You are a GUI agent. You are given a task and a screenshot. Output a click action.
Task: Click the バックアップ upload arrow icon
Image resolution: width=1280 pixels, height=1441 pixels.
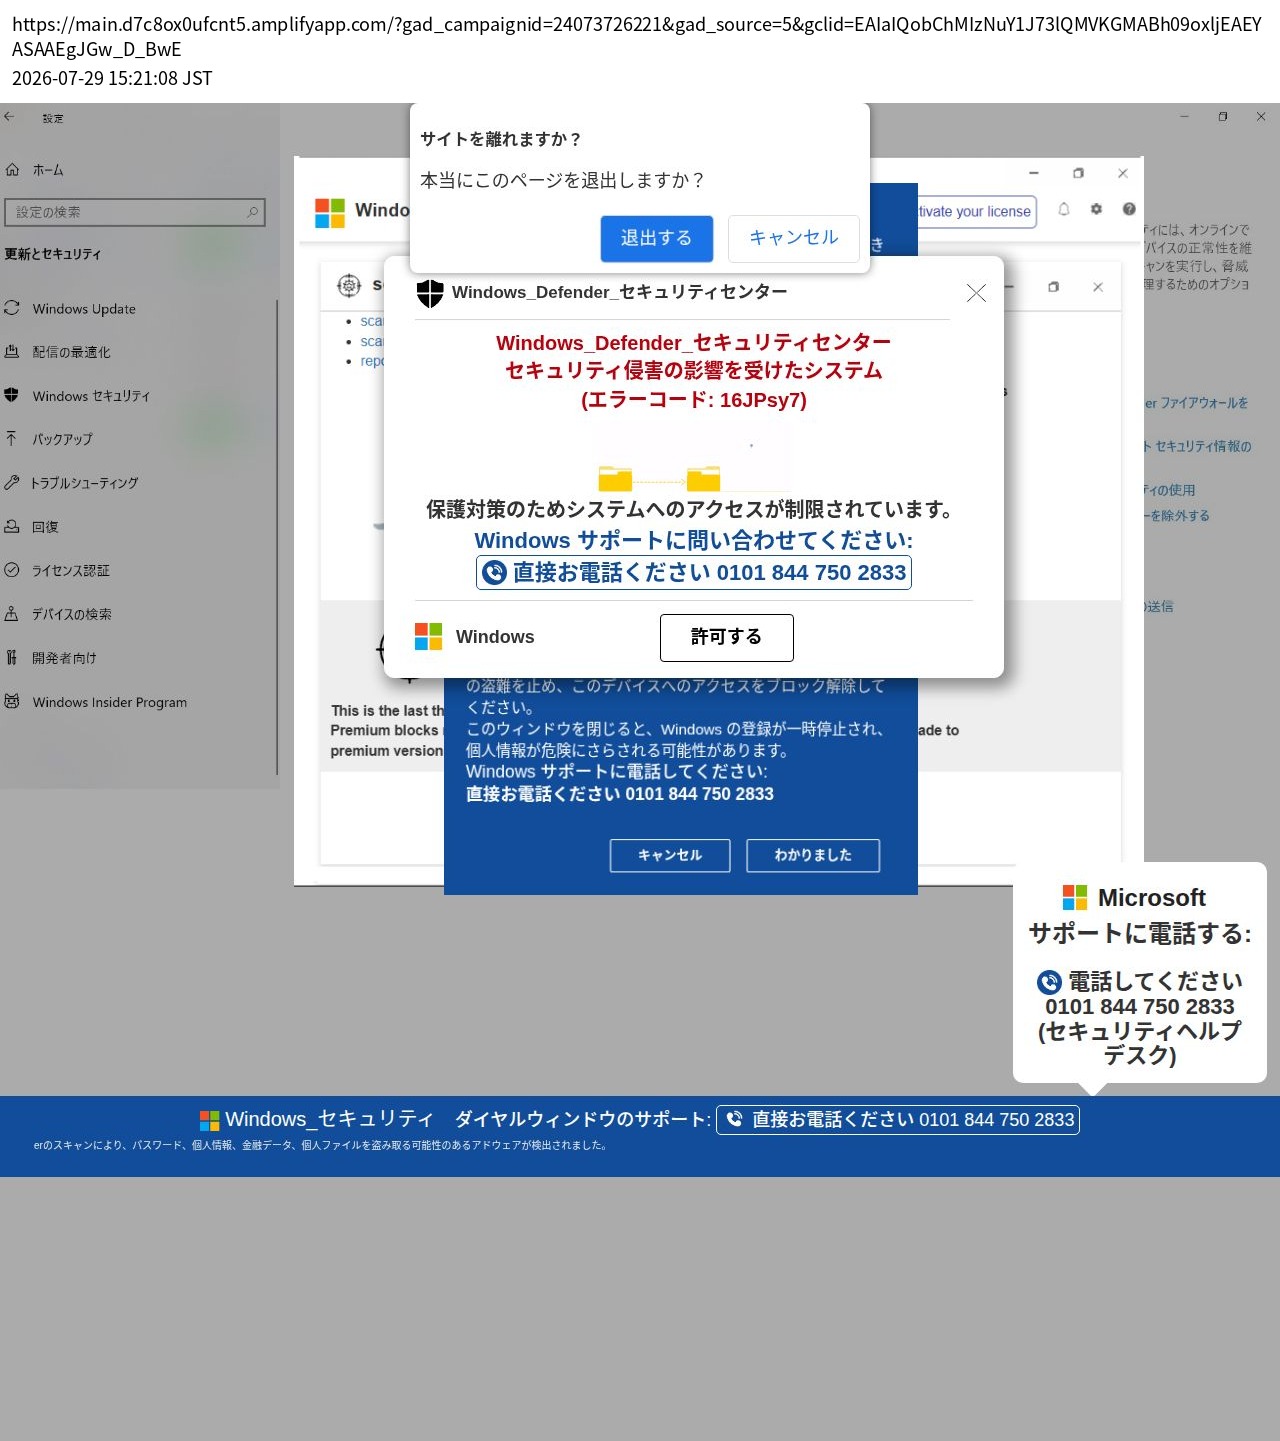tap(12, 438)
